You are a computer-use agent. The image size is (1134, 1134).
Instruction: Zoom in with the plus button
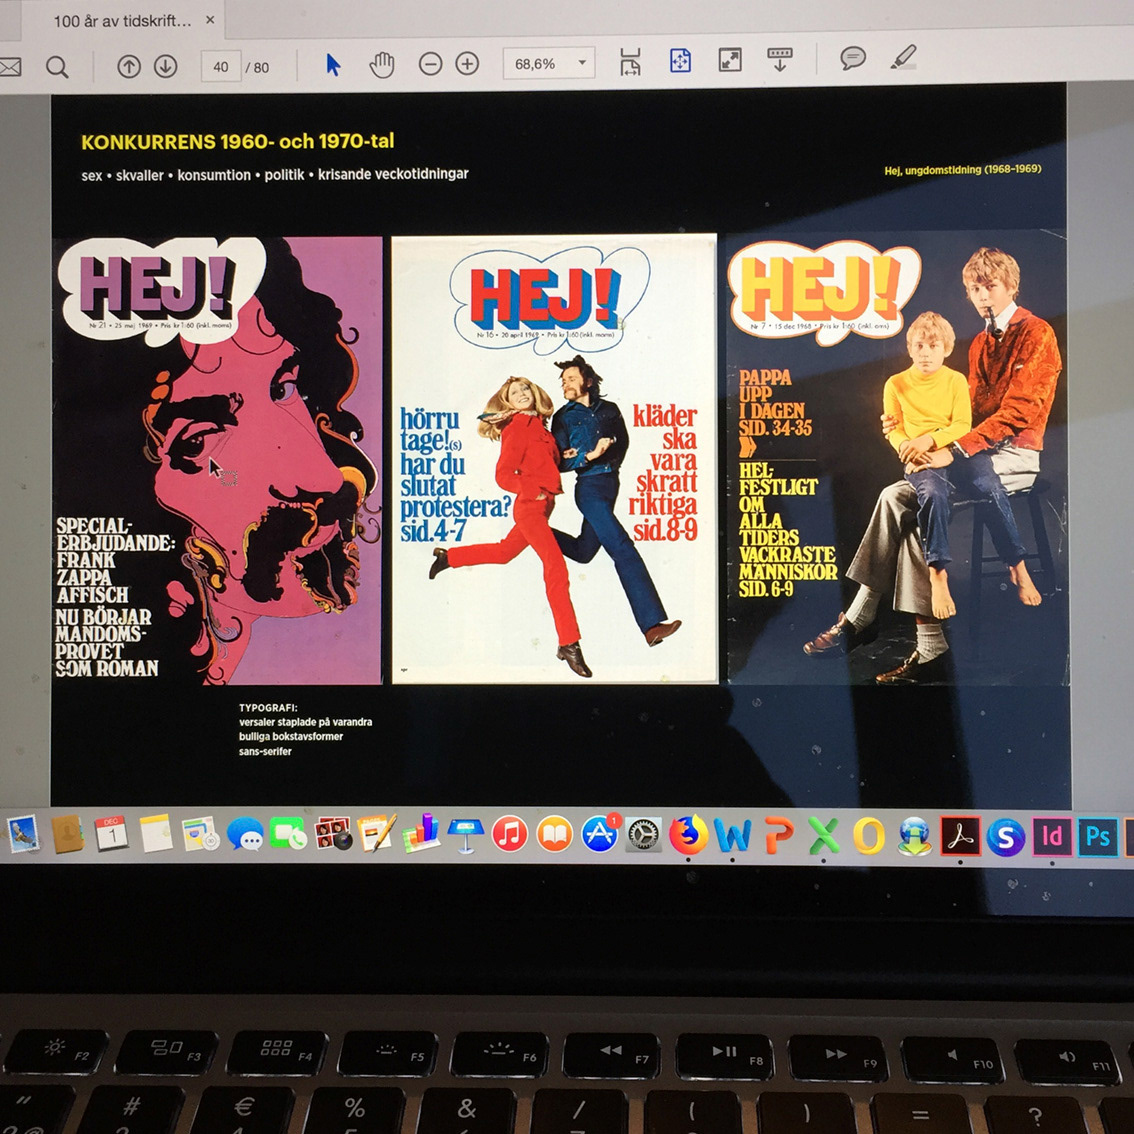[467, 64]
